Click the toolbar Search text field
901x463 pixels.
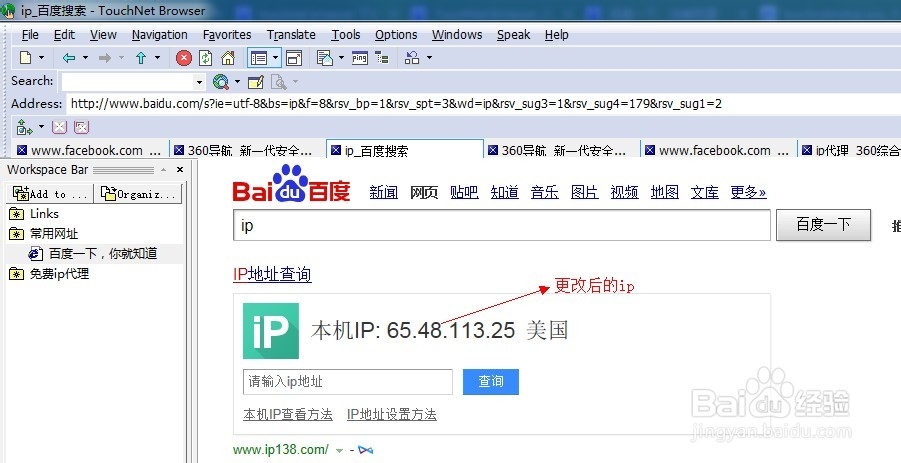(x=128, y=82)
